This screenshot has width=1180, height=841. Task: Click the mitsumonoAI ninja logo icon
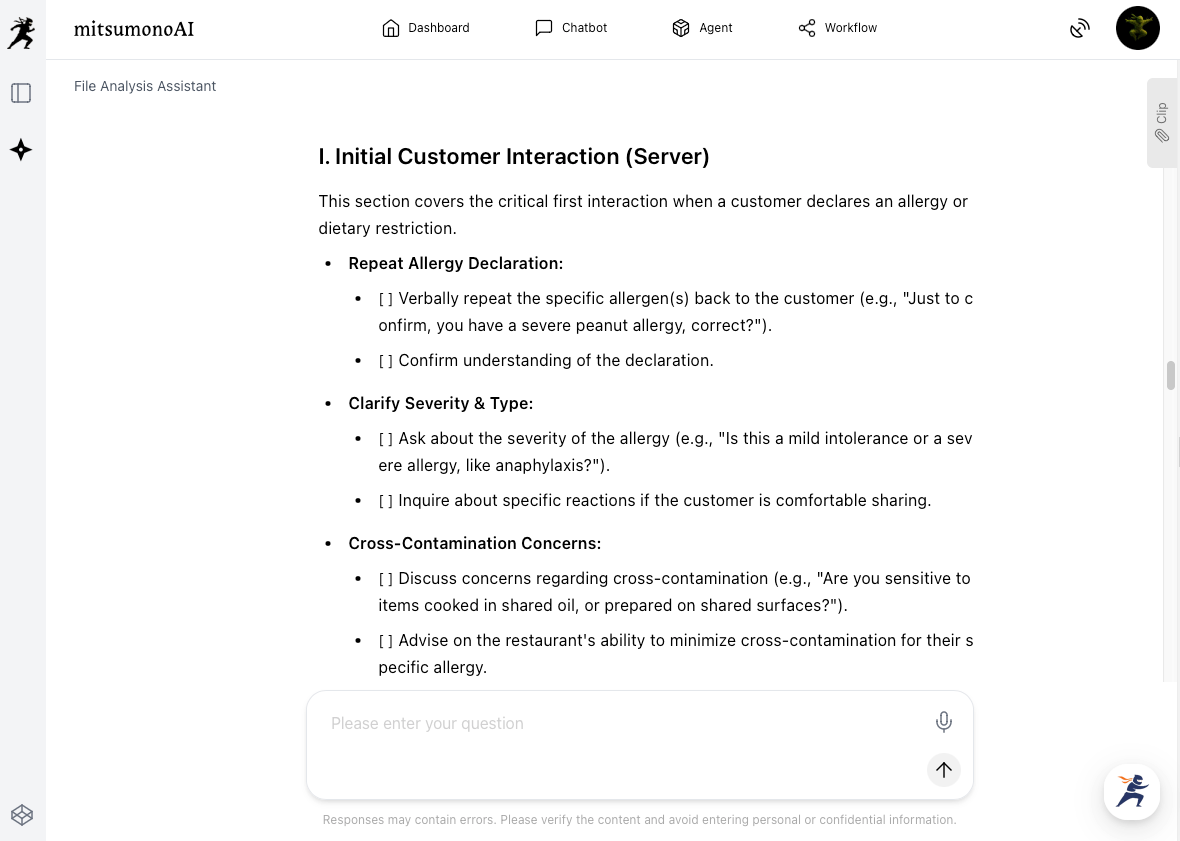[x=21, y=32]
